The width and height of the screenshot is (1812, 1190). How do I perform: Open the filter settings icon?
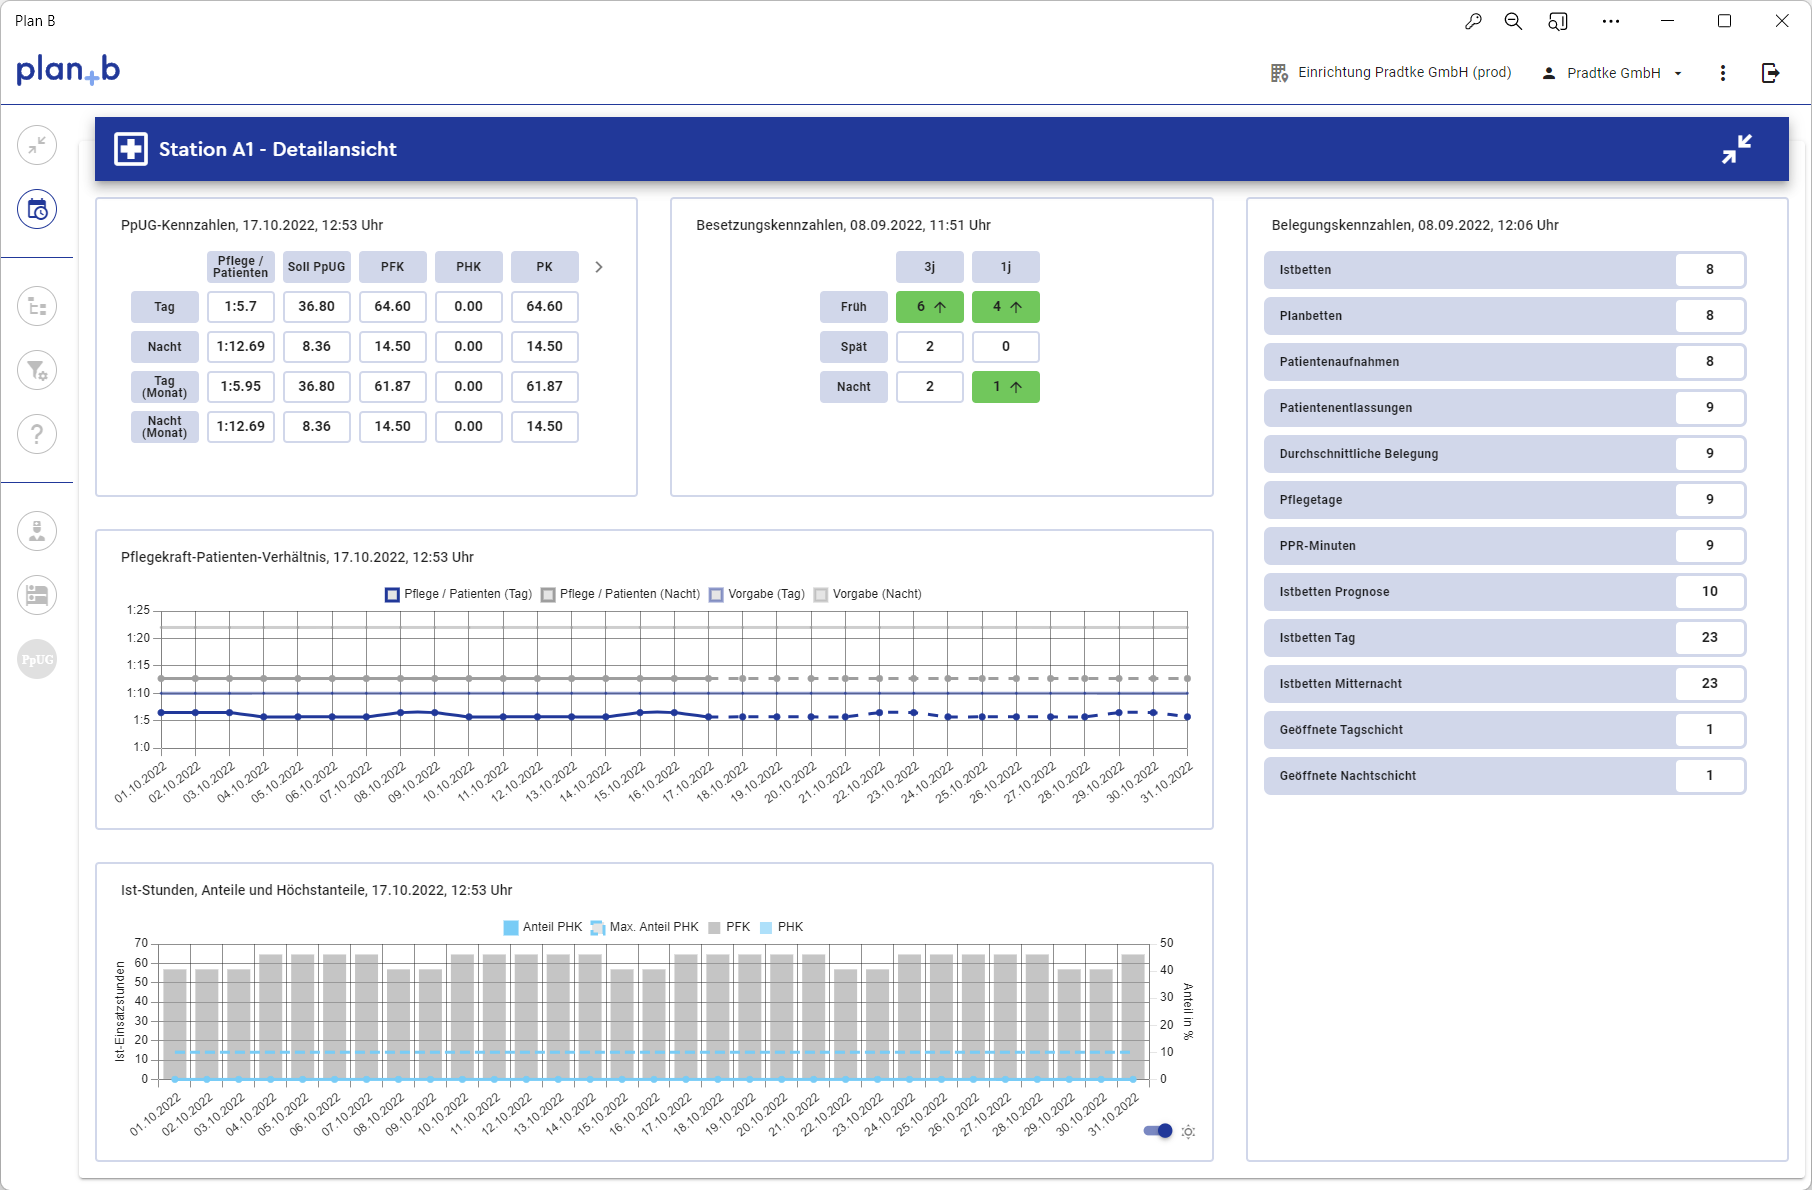pos(37,370)
